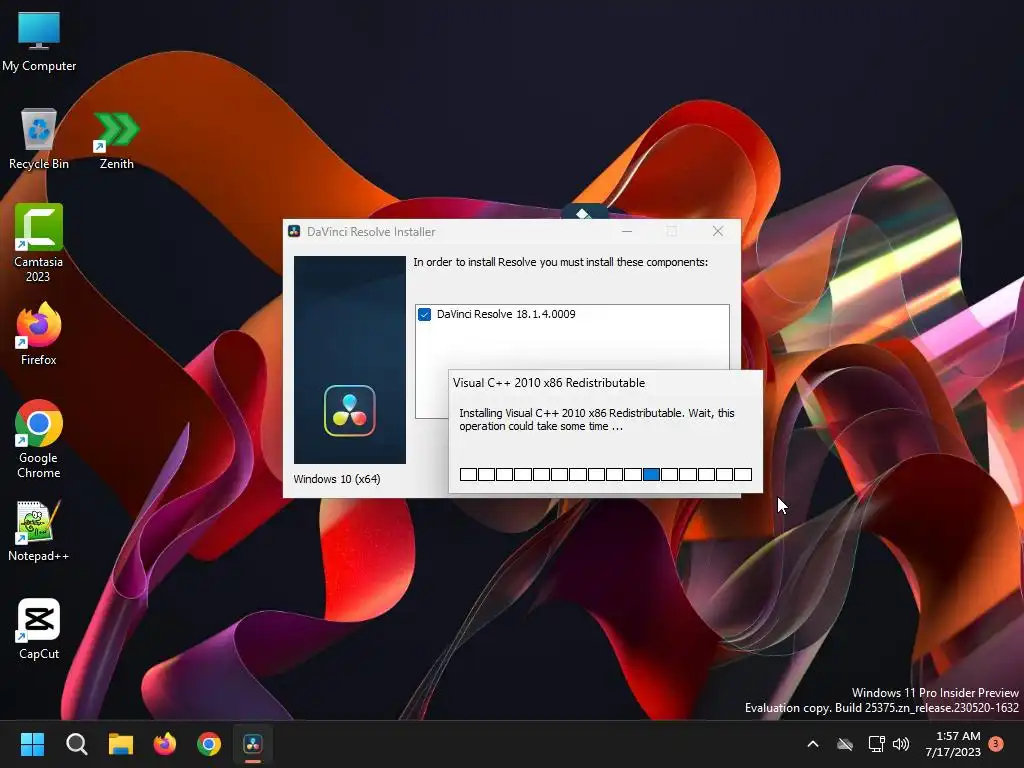
Task: Select the DaVinci Resolve taskbar icon
Action: 253,744
